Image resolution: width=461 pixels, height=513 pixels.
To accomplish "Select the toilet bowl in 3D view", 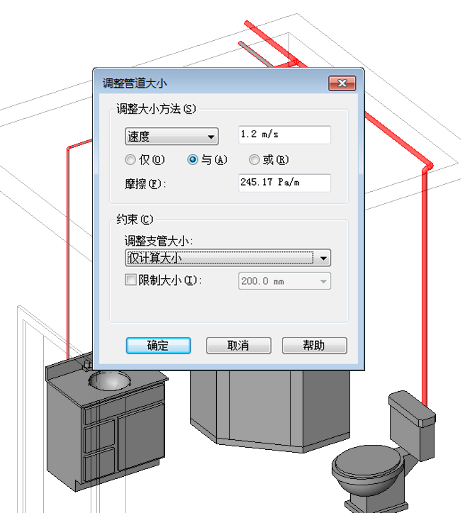I will pyautogui.click(x=367, y=467).
